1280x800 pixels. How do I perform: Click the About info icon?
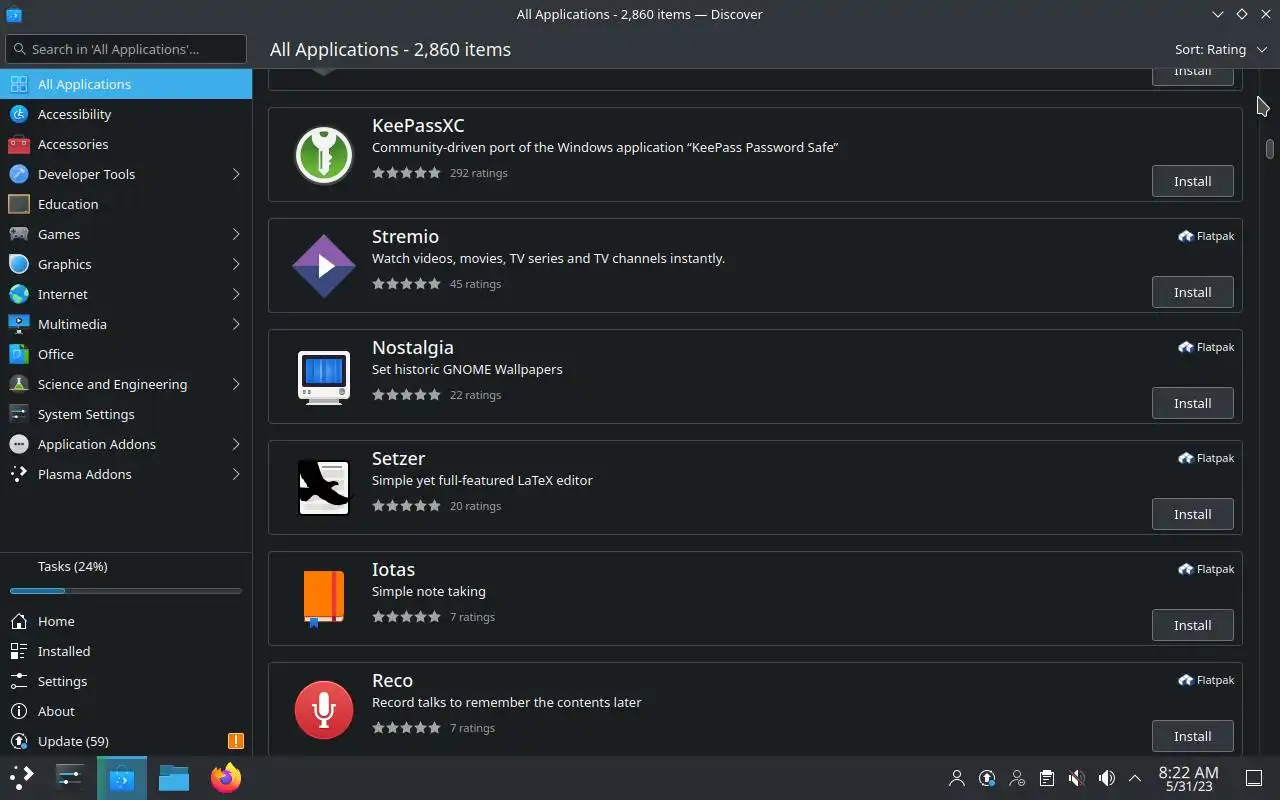18,711
